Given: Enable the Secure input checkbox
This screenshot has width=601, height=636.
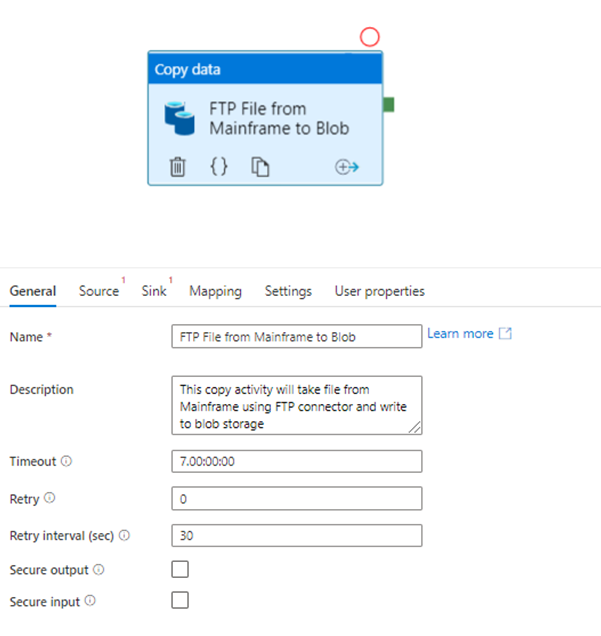Looking at the screenshot, I should [x=180, y=600].
